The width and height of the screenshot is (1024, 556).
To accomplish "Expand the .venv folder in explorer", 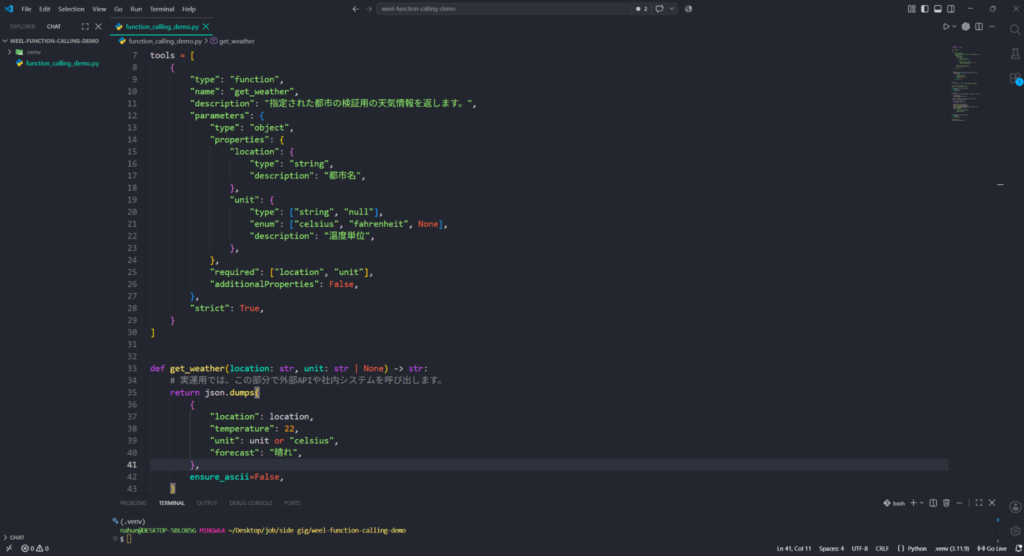I will click(x=9, y=52).
